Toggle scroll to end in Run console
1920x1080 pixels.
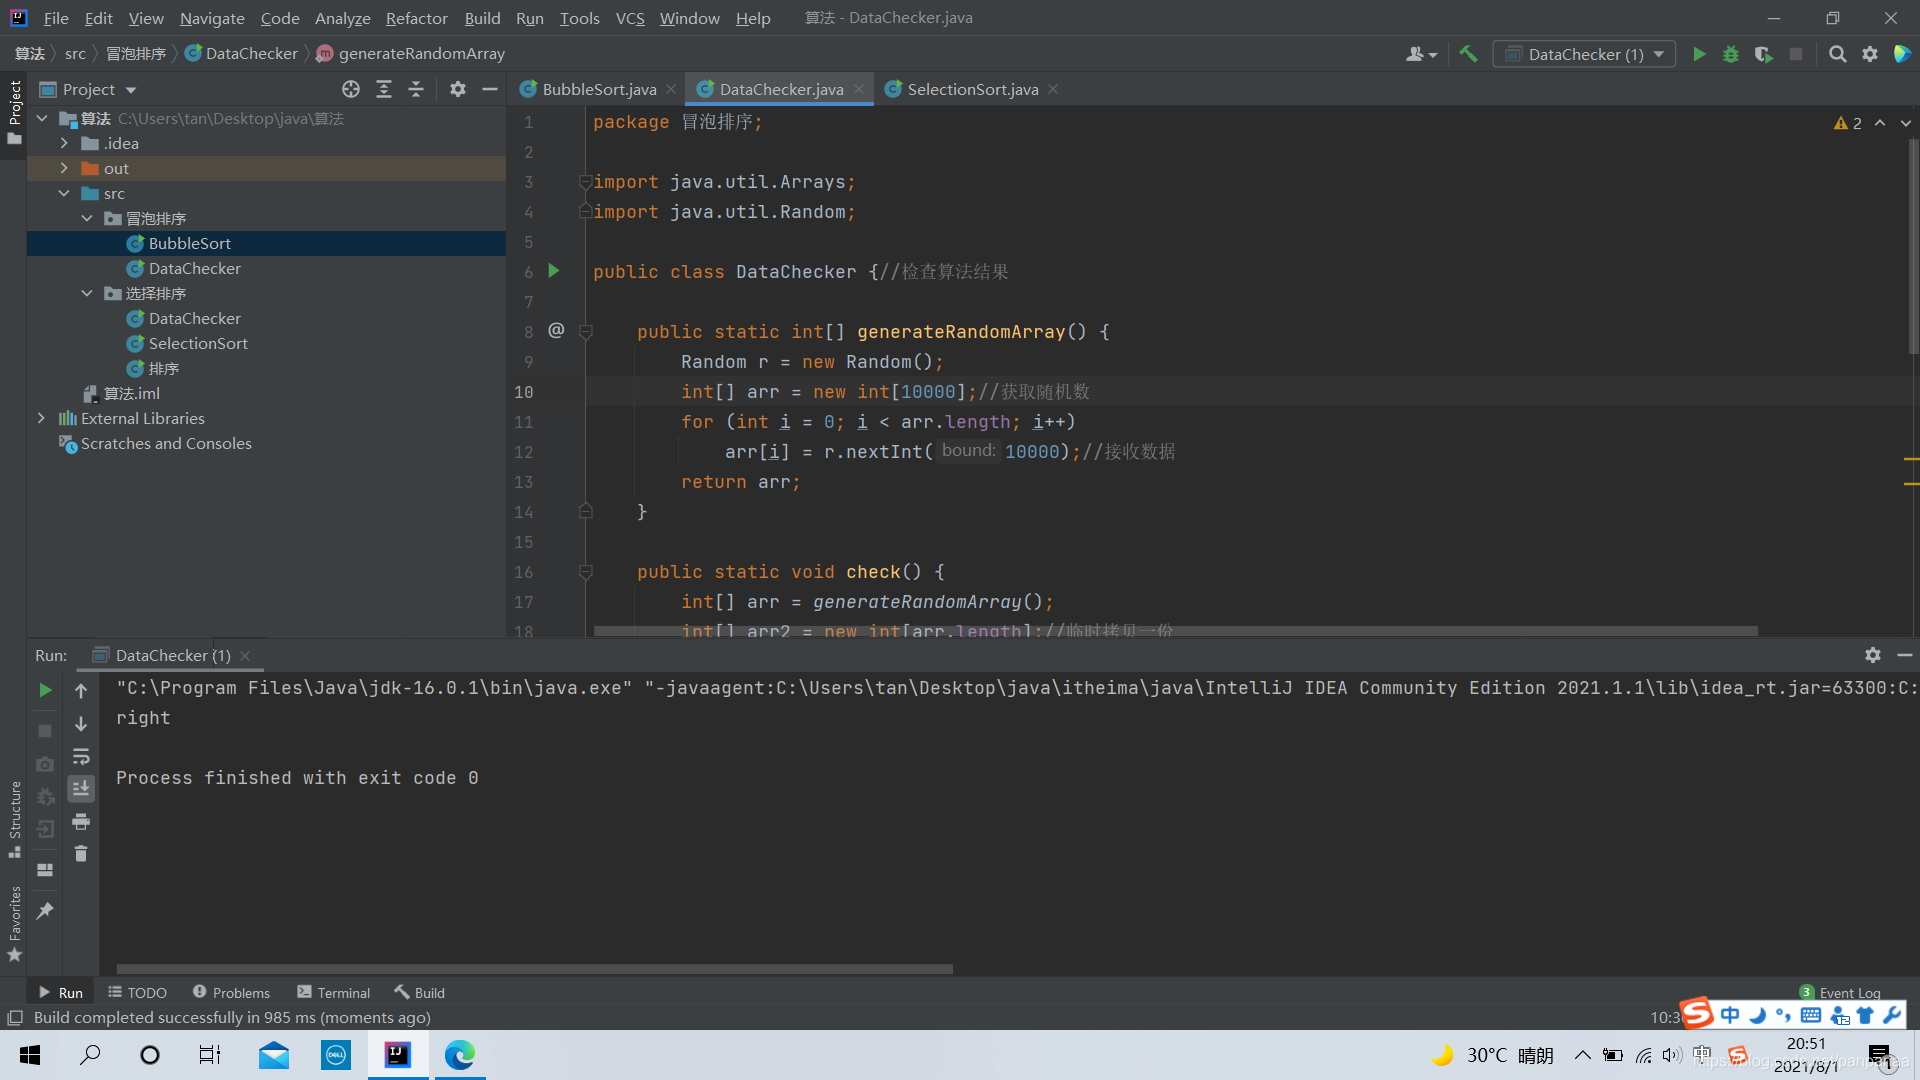[81, 789]
